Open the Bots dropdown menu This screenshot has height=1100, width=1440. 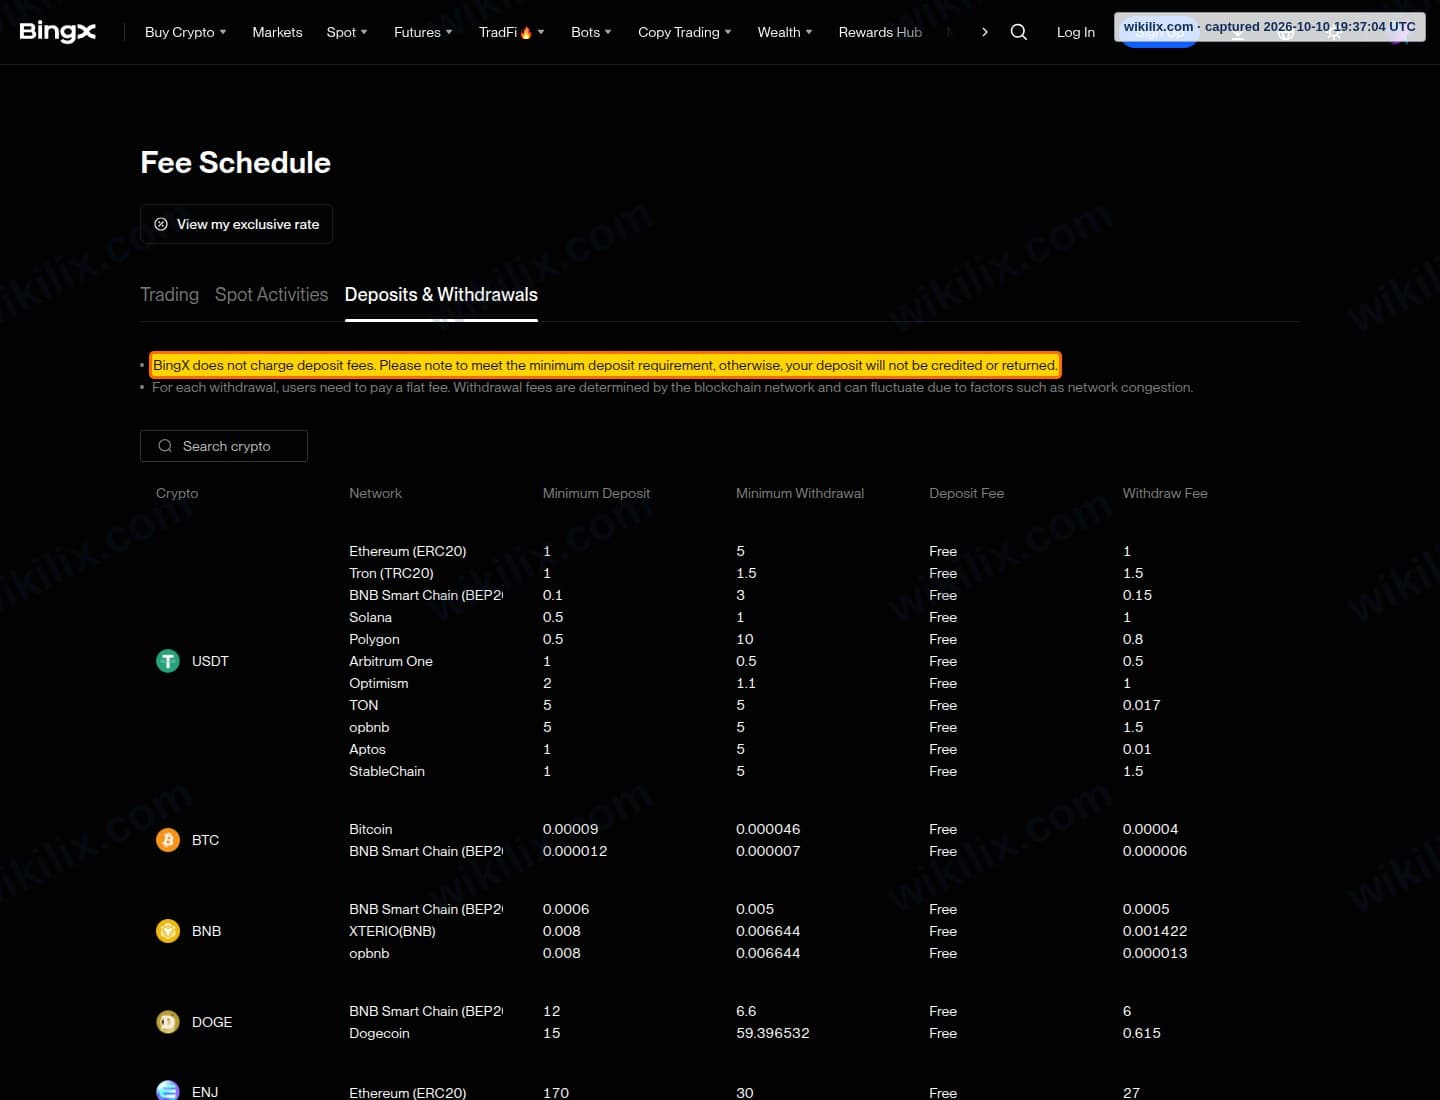tap(591, 32)
